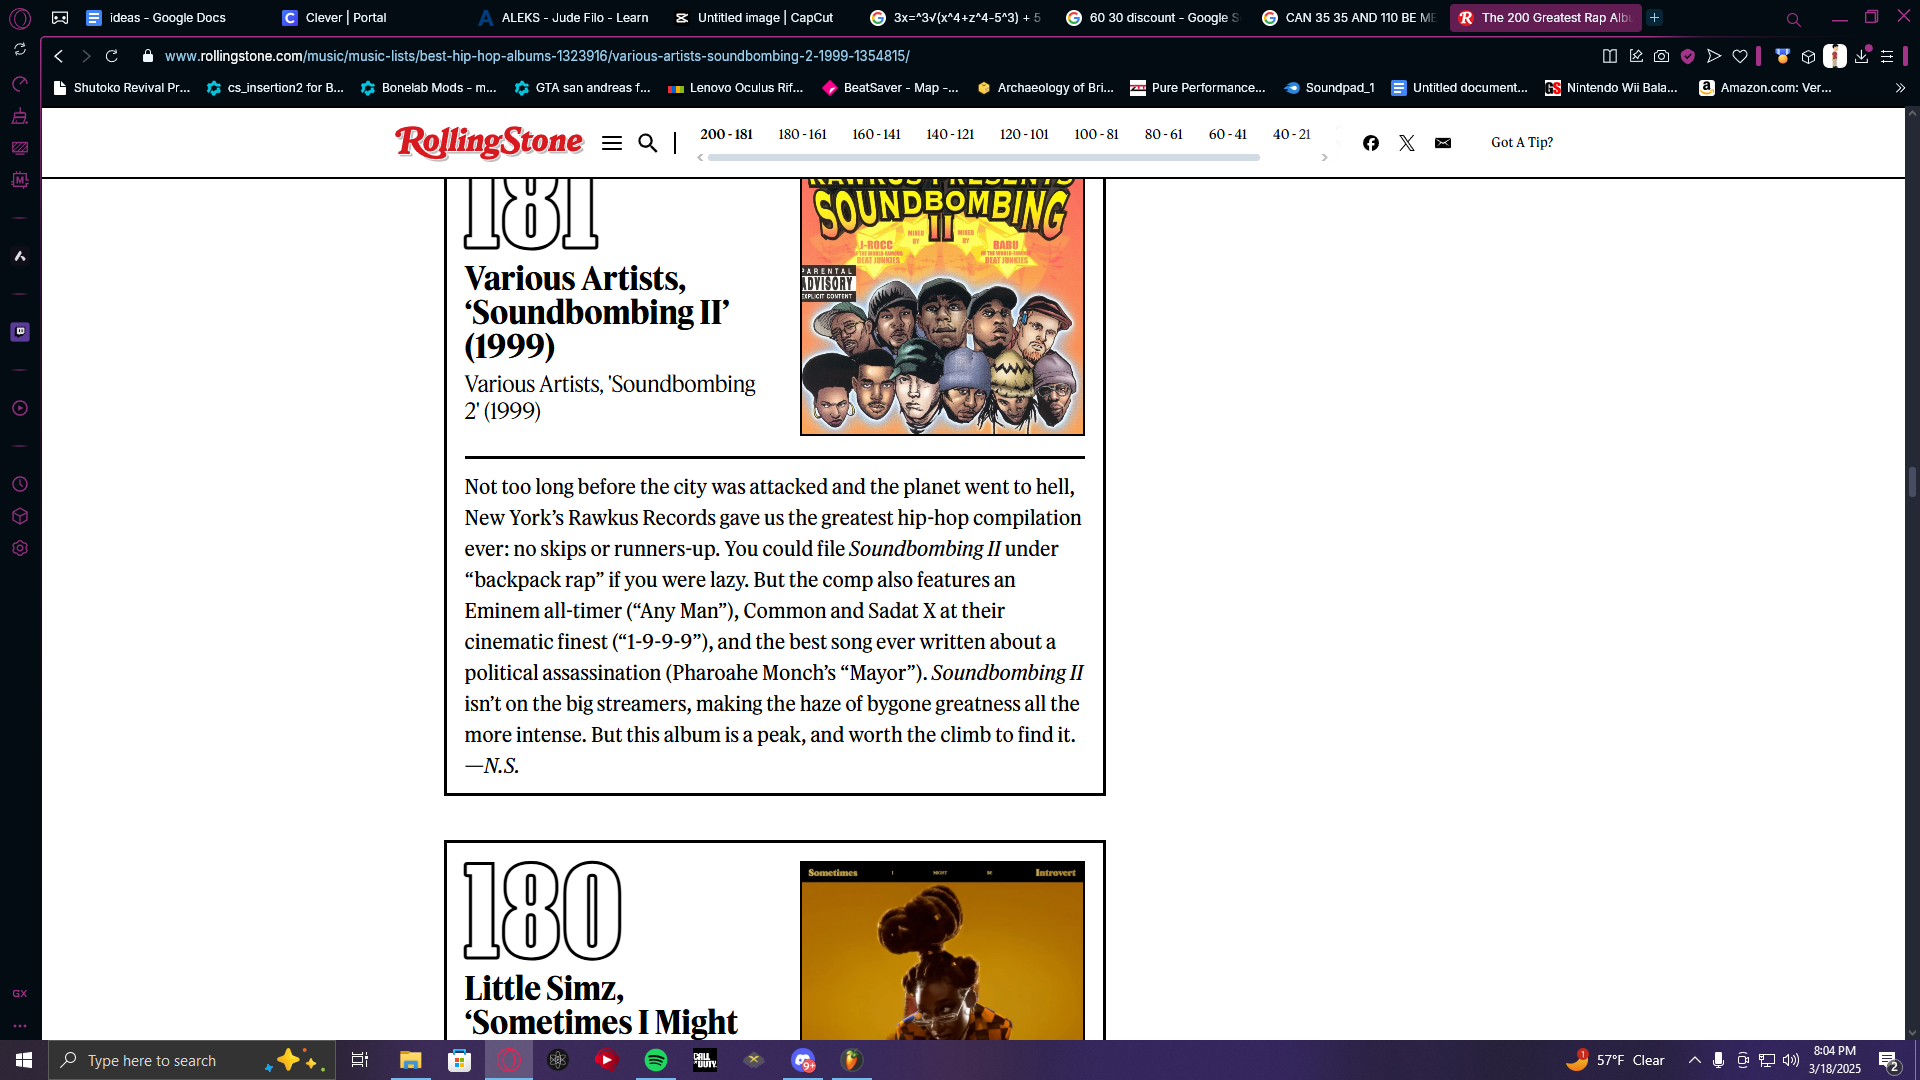Image resolution: width=1920 pixels, height=1080 pixels.
Task: Show hidden system tray icons
Action: 1694,1060
